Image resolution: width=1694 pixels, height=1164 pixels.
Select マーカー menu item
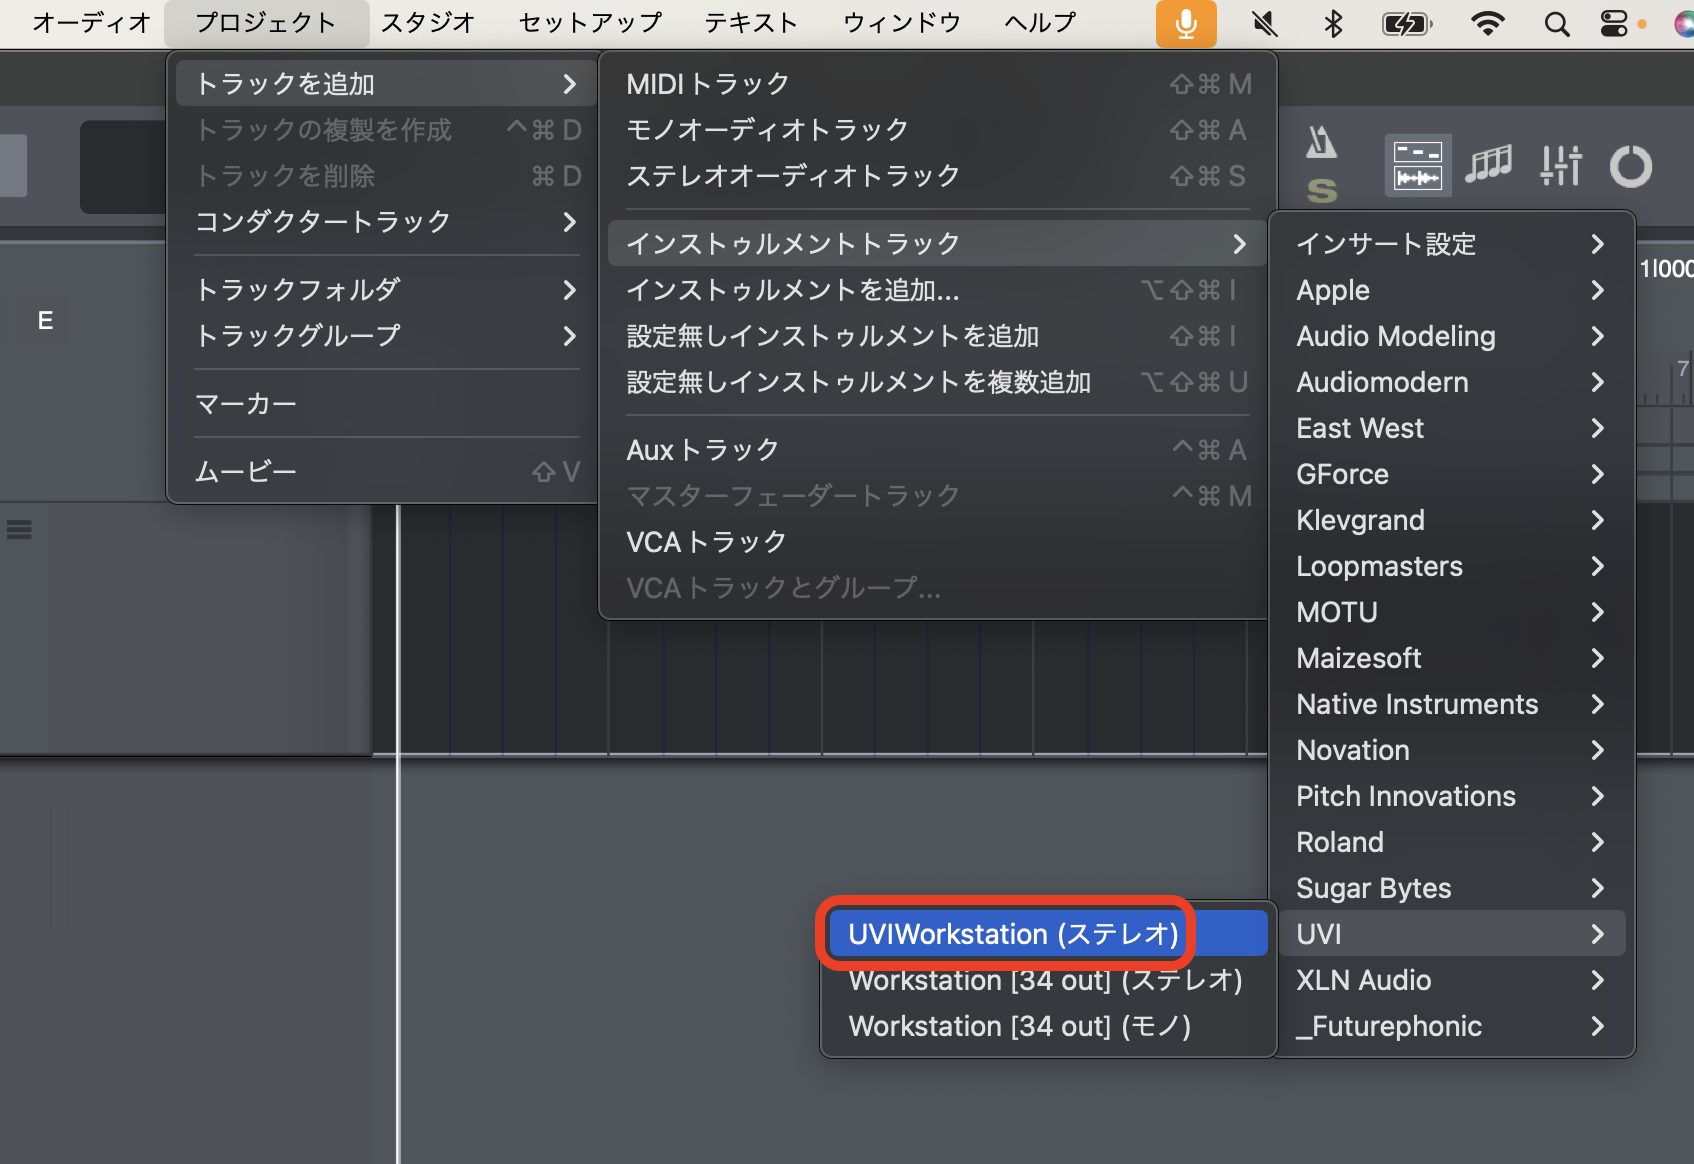click(x=386, y=404)
